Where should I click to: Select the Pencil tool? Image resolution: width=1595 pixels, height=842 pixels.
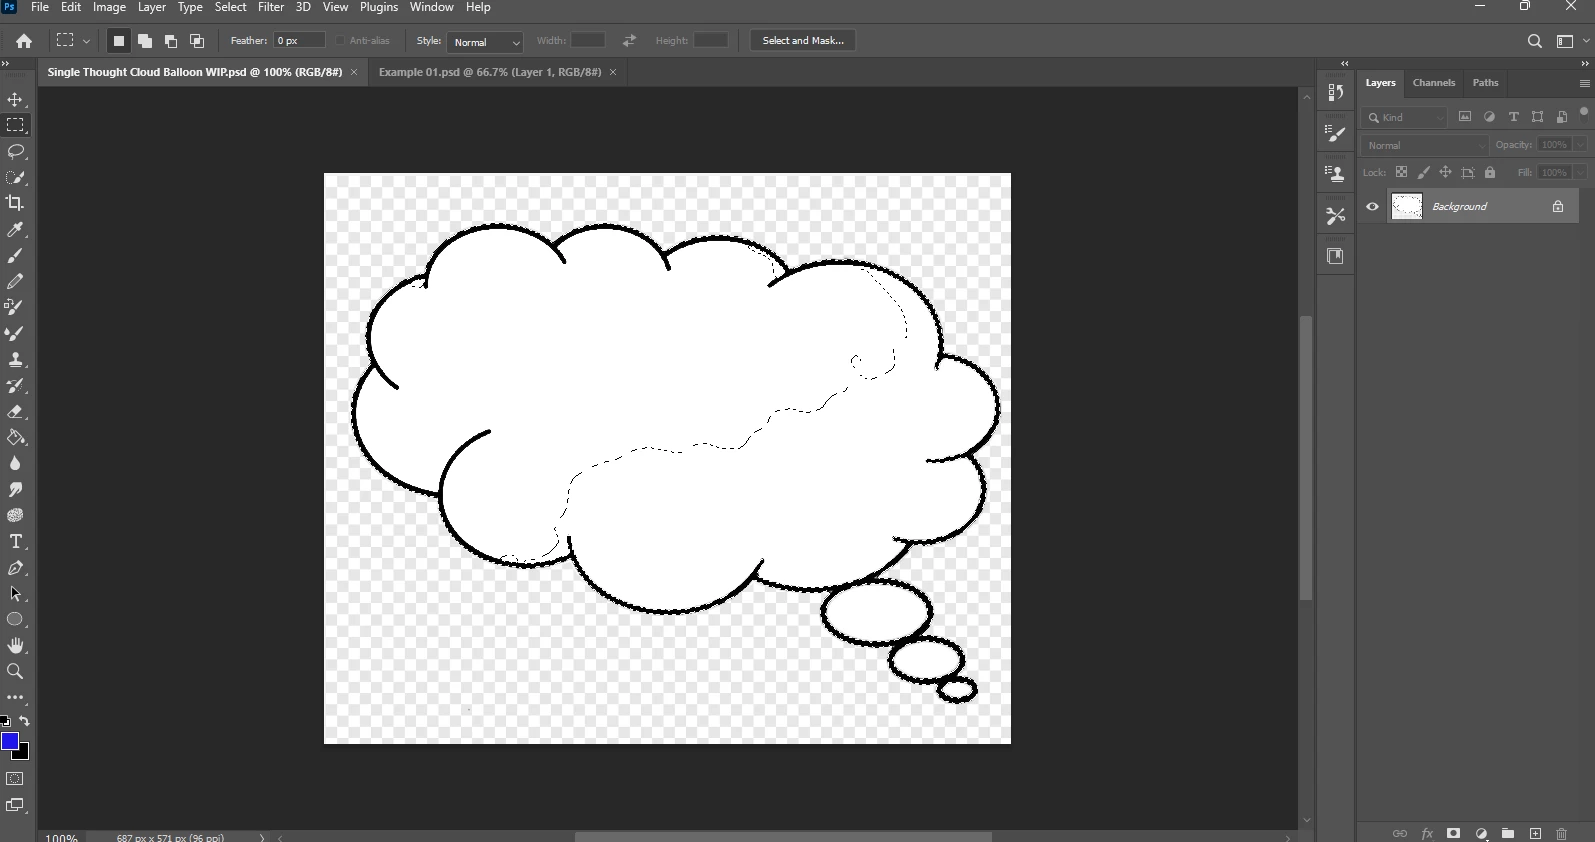tap(15, 281)
